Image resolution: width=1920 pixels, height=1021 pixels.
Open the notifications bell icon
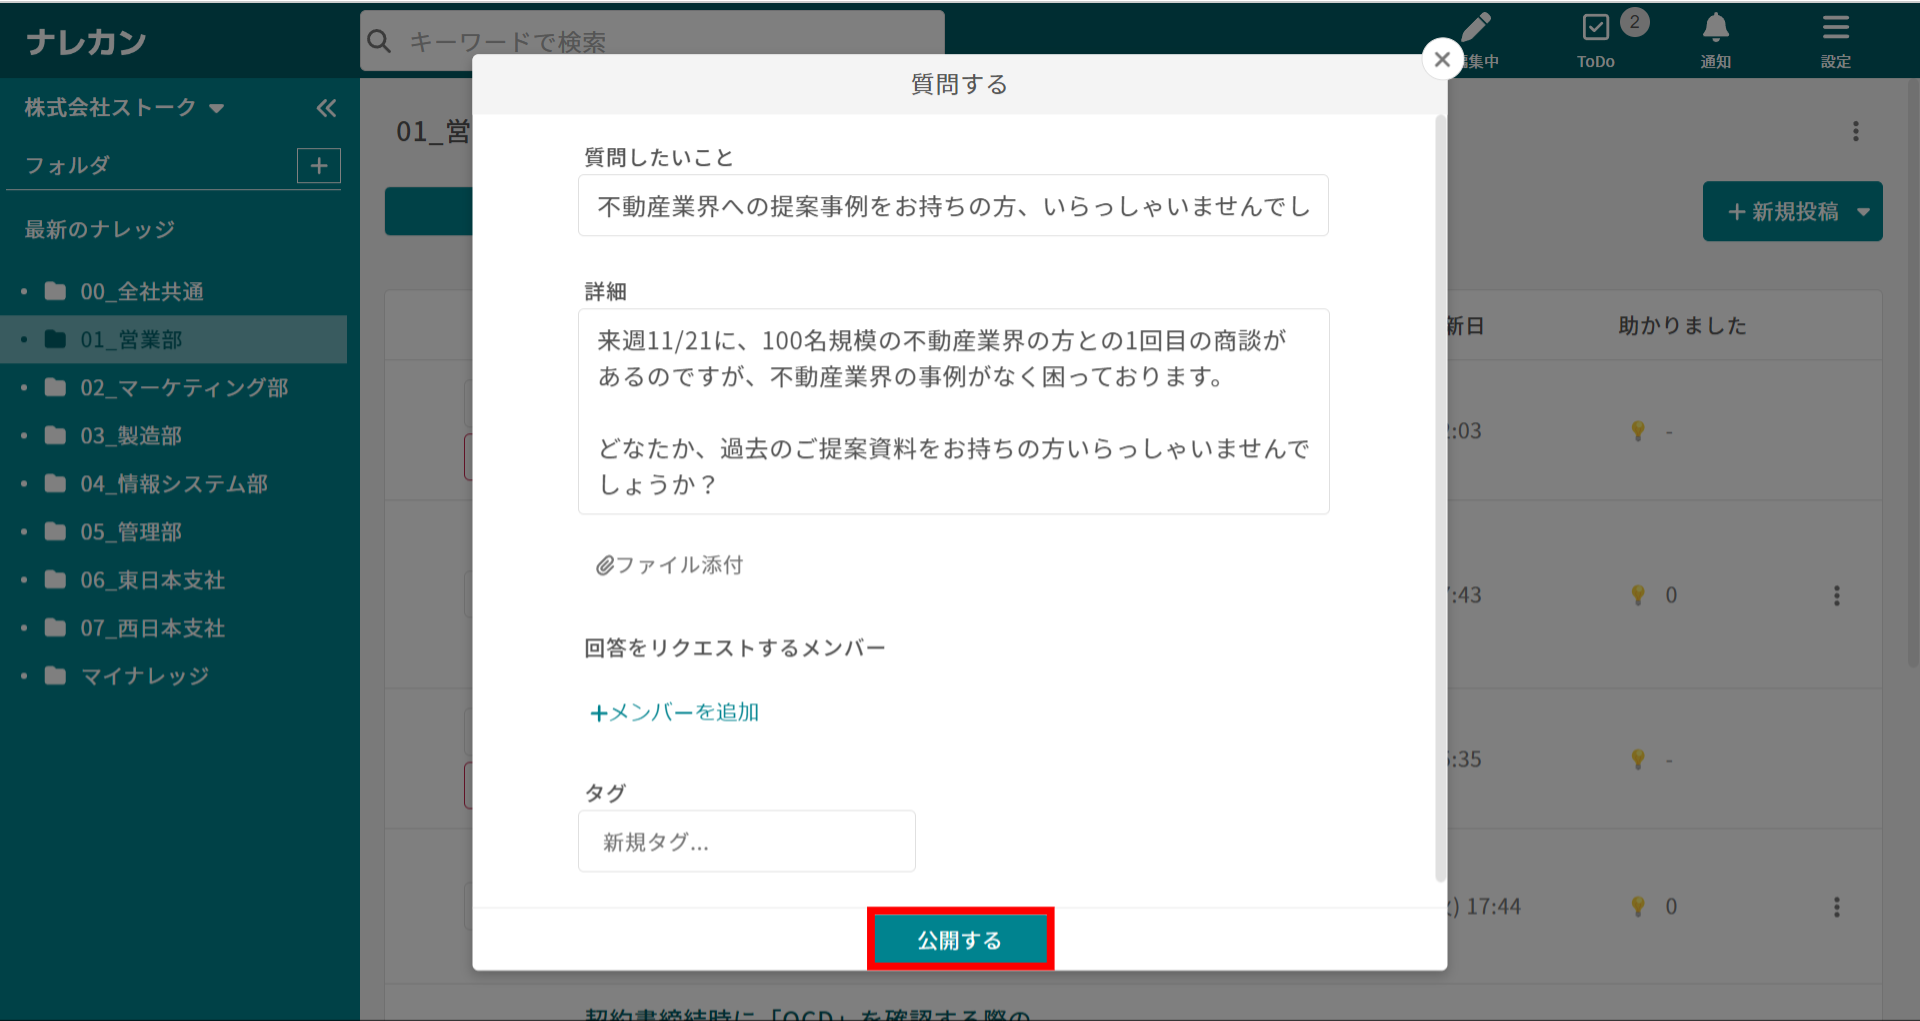[x=1715, y=28]
